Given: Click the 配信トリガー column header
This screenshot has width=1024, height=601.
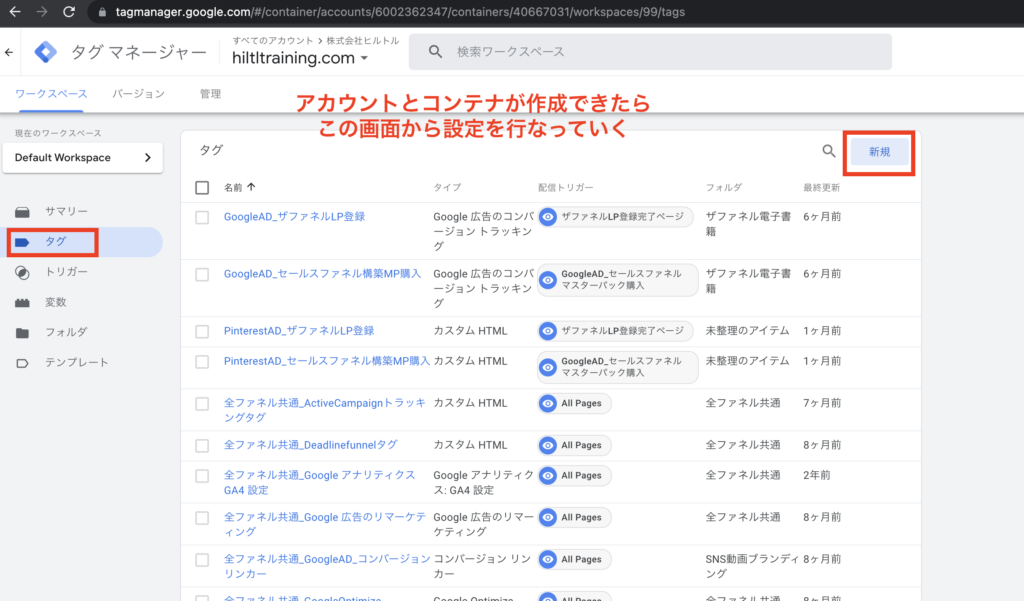Looking at the screenshot, I should [566, 187].
